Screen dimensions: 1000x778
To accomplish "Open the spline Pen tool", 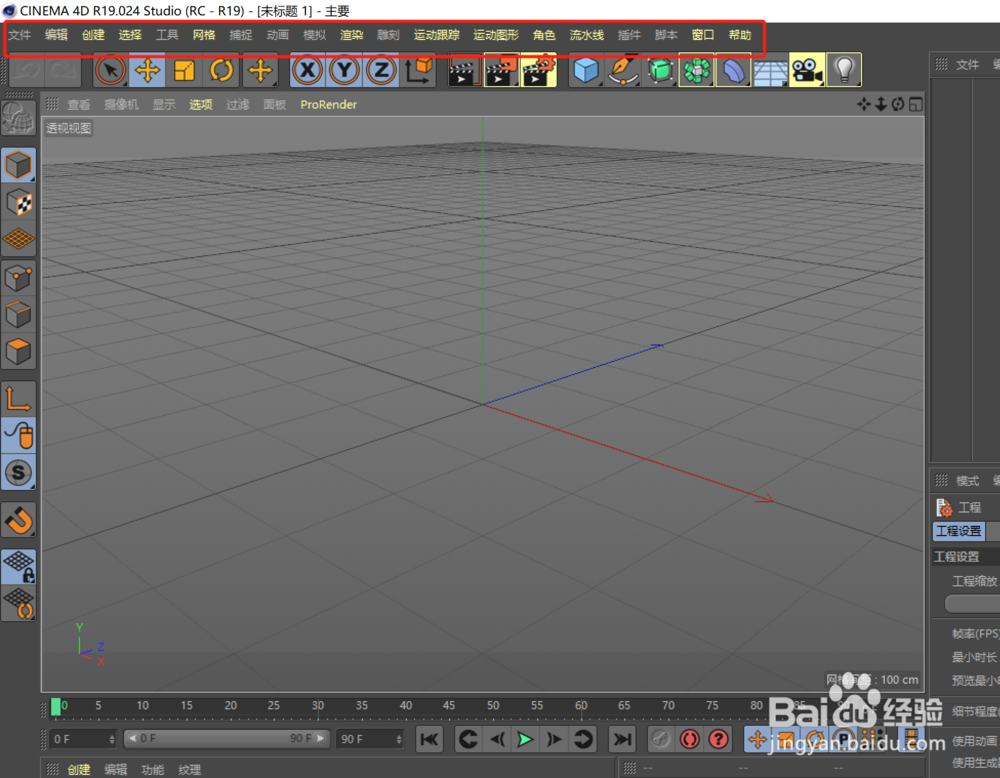I will click(623, 70).
